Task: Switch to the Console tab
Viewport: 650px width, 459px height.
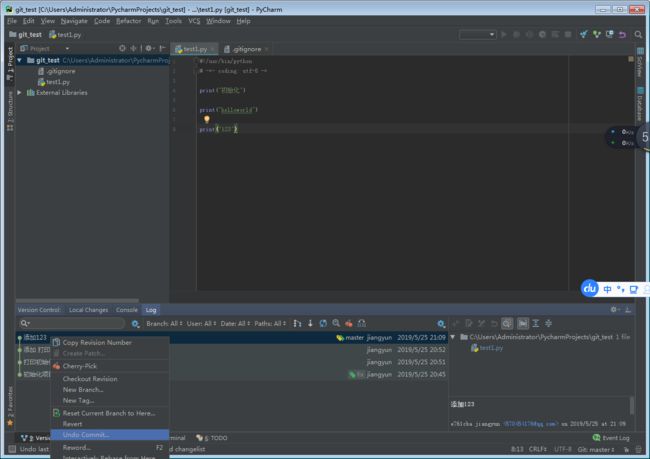Action: pos(126,310)
